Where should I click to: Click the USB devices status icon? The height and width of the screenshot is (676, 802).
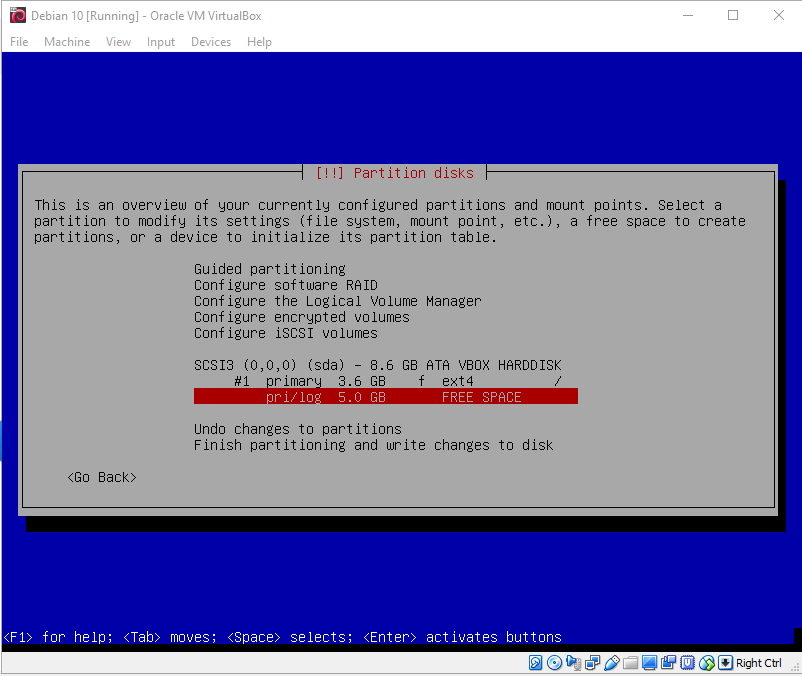click(x=612, y=663)
